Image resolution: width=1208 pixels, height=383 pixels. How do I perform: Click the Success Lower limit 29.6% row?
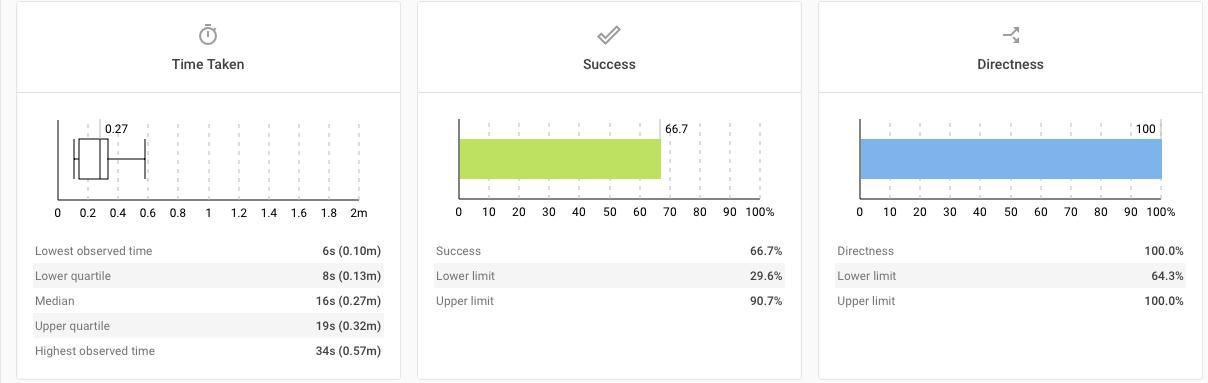pos(609,276)
